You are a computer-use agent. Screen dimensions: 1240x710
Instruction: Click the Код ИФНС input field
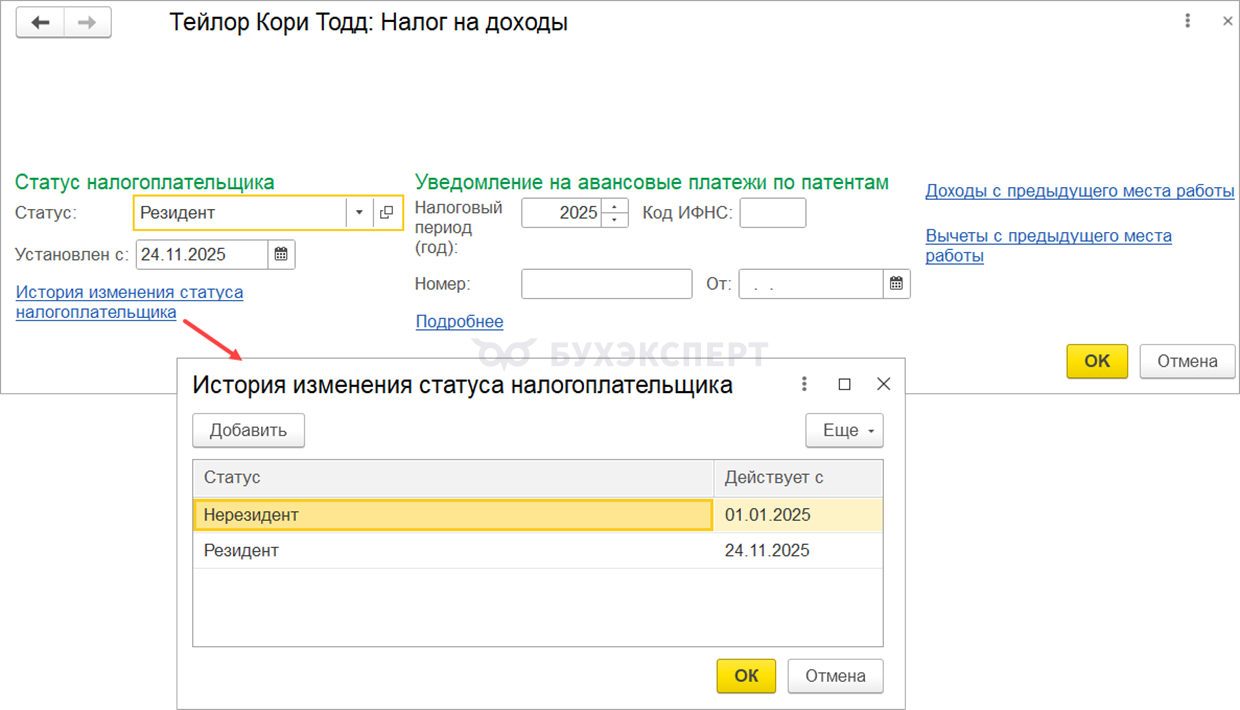coord(772,212)
